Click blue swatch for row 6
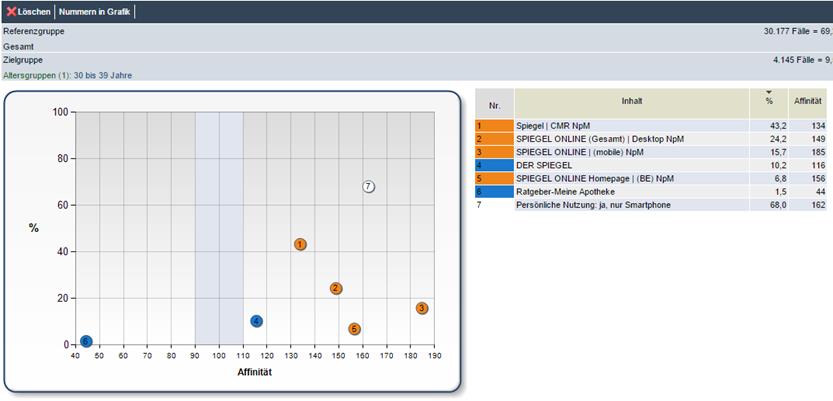Image resolution: width=833 pixels, height=401 pixels. [495, 192]
